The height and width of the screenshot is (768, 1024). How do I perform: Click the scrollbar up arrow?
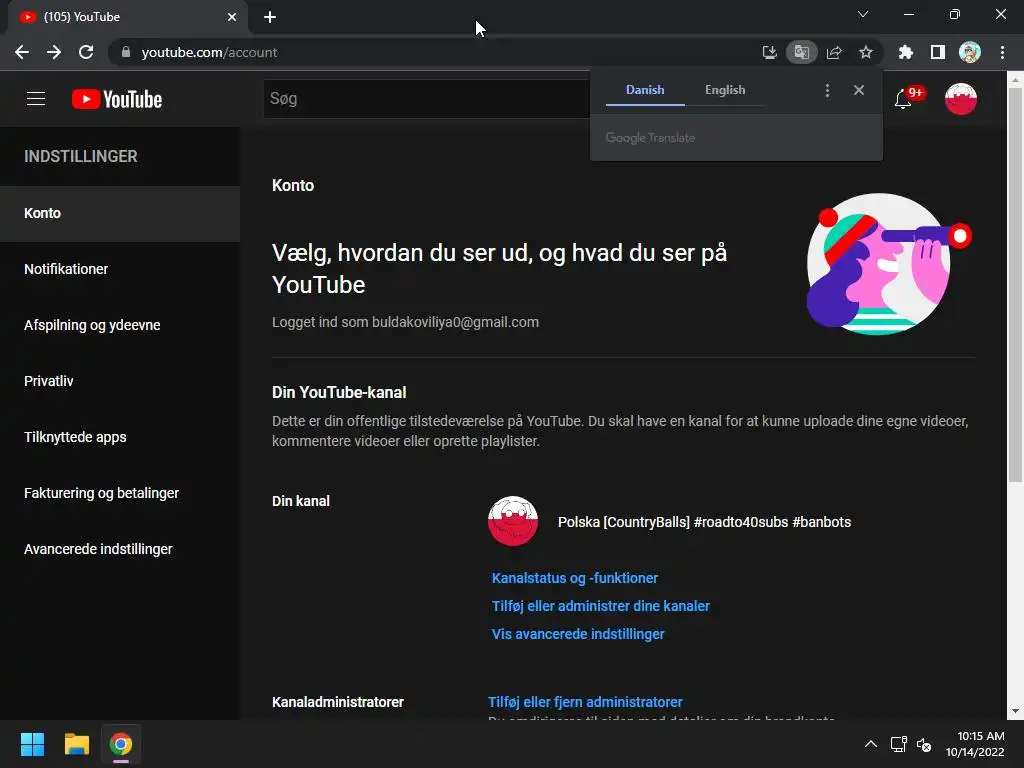click(x=1015, y=80)
